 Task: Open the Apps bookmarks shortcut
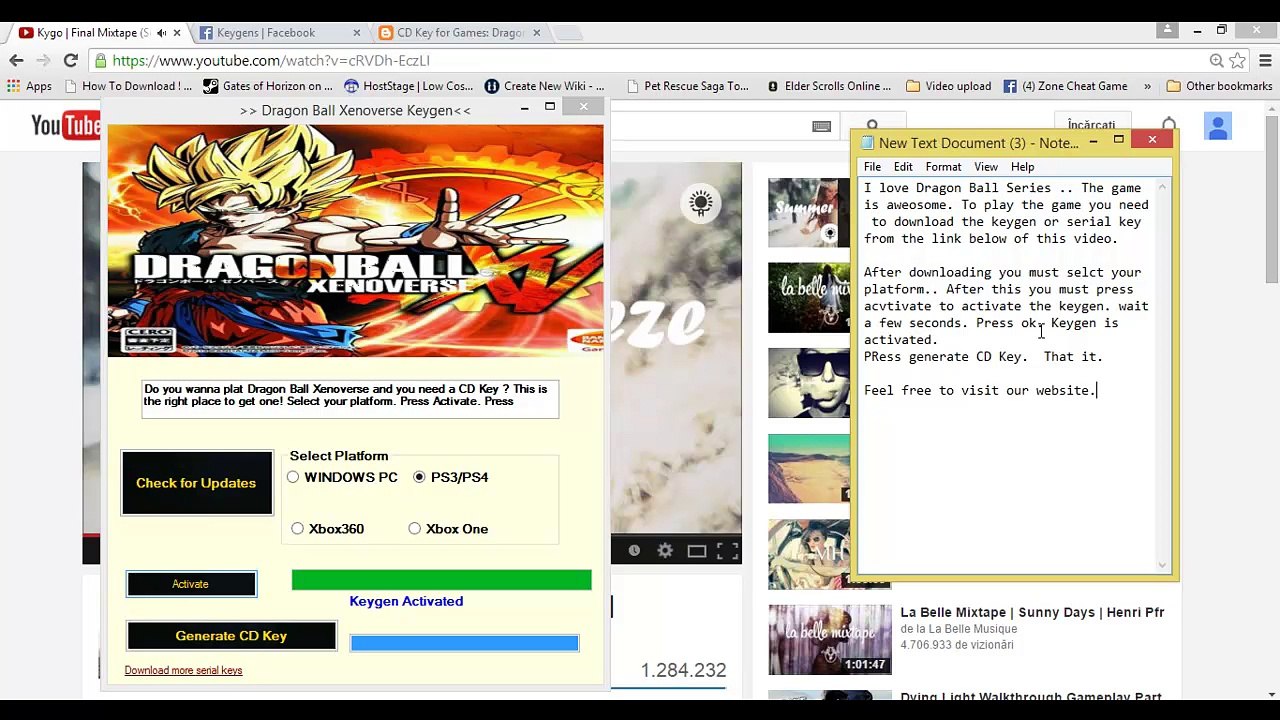coord(29,86)
